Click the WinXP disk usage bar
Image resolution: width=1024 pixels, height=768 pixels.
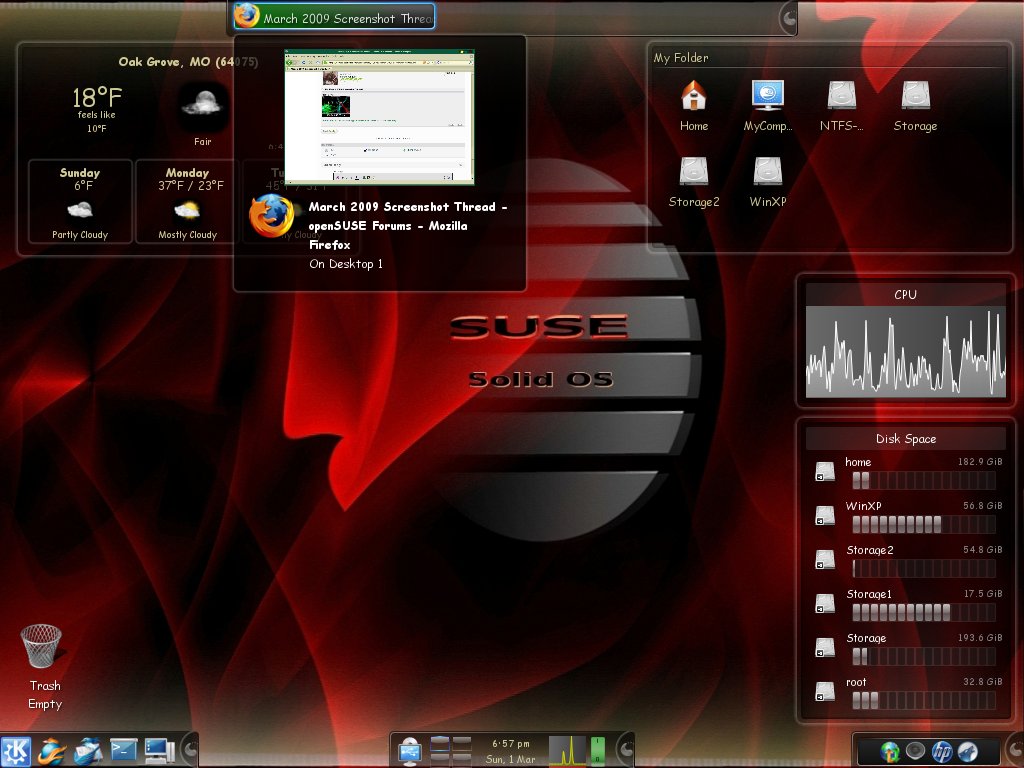(924, 524)
